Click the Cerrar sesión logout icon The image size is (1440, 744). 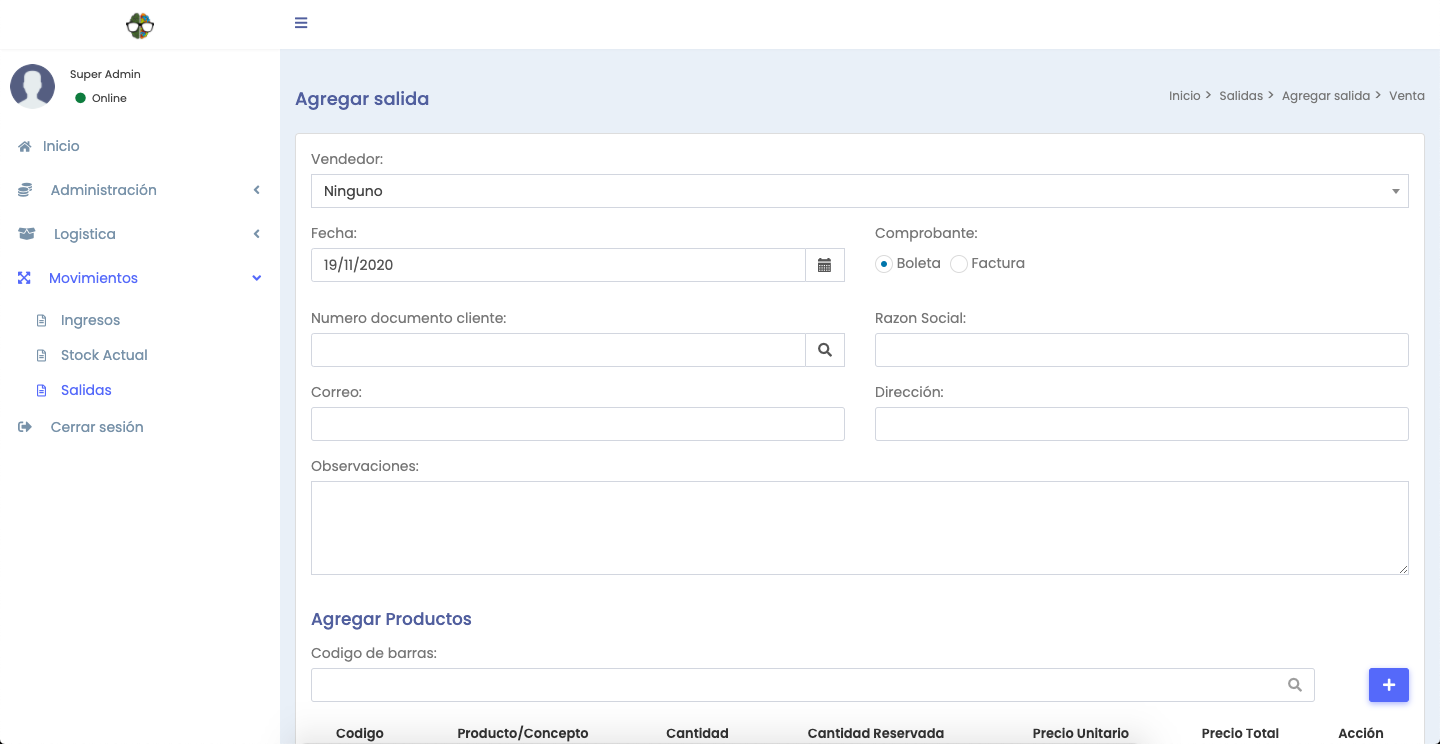(x=25, y=427)
